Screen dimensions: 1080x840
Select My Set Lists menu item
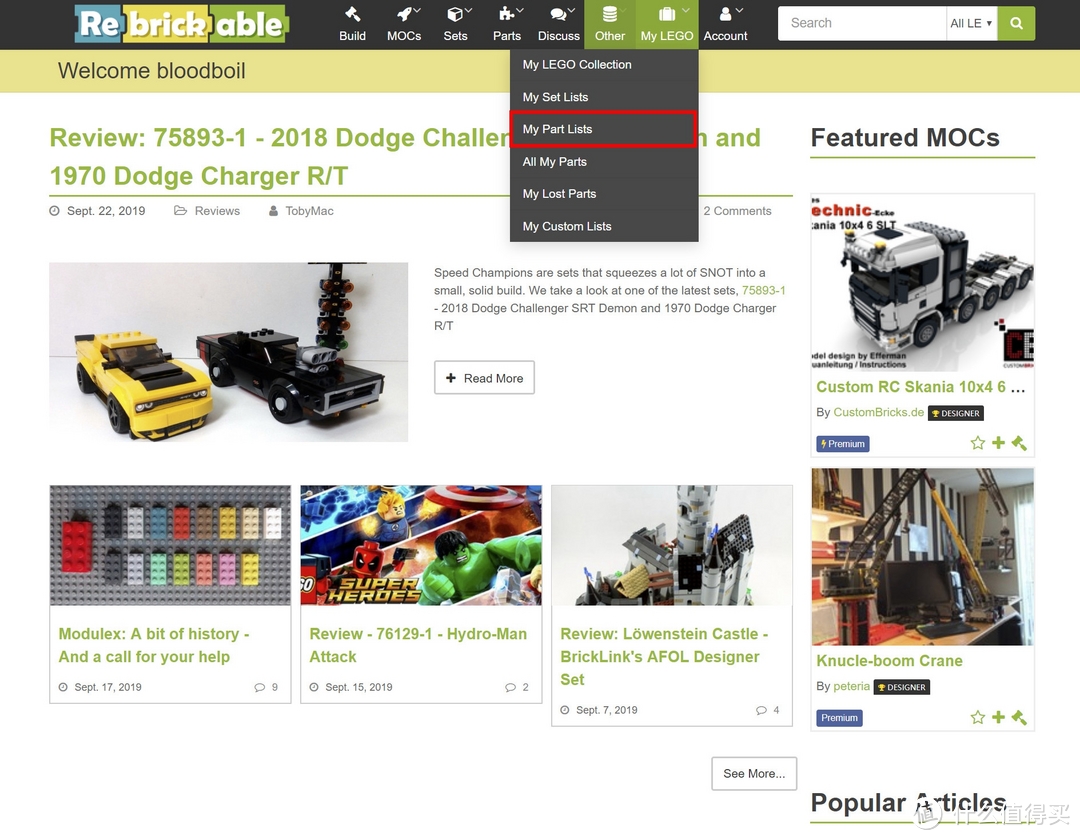[x=604, y=97]
